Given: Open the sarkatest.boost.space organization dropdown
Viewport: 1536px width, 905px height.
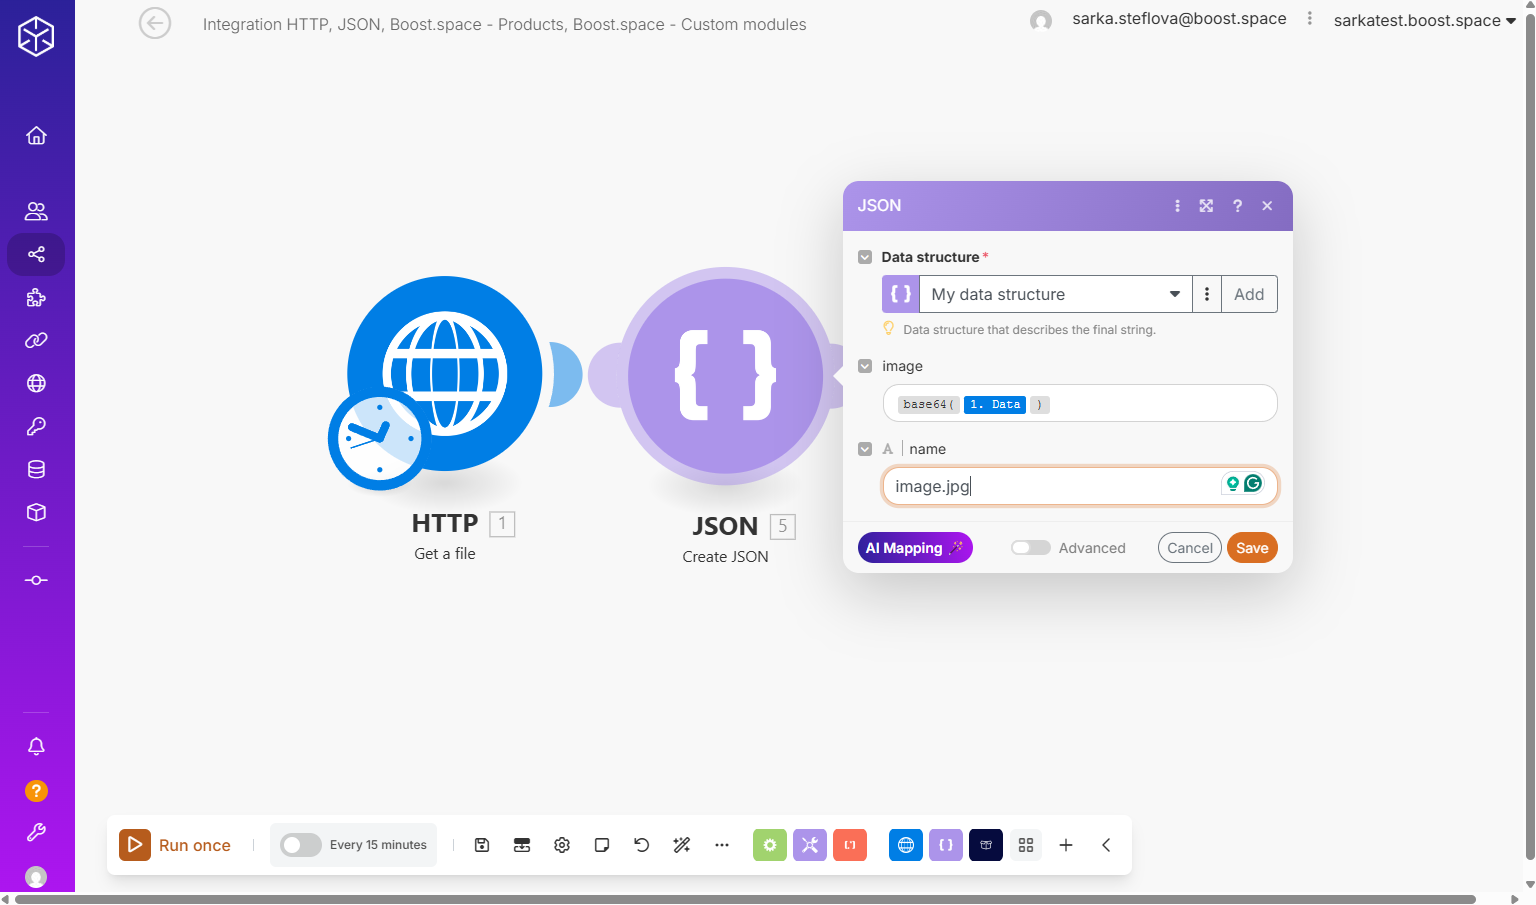Looking at the screenshot, I should click(x=1424, y=20).
